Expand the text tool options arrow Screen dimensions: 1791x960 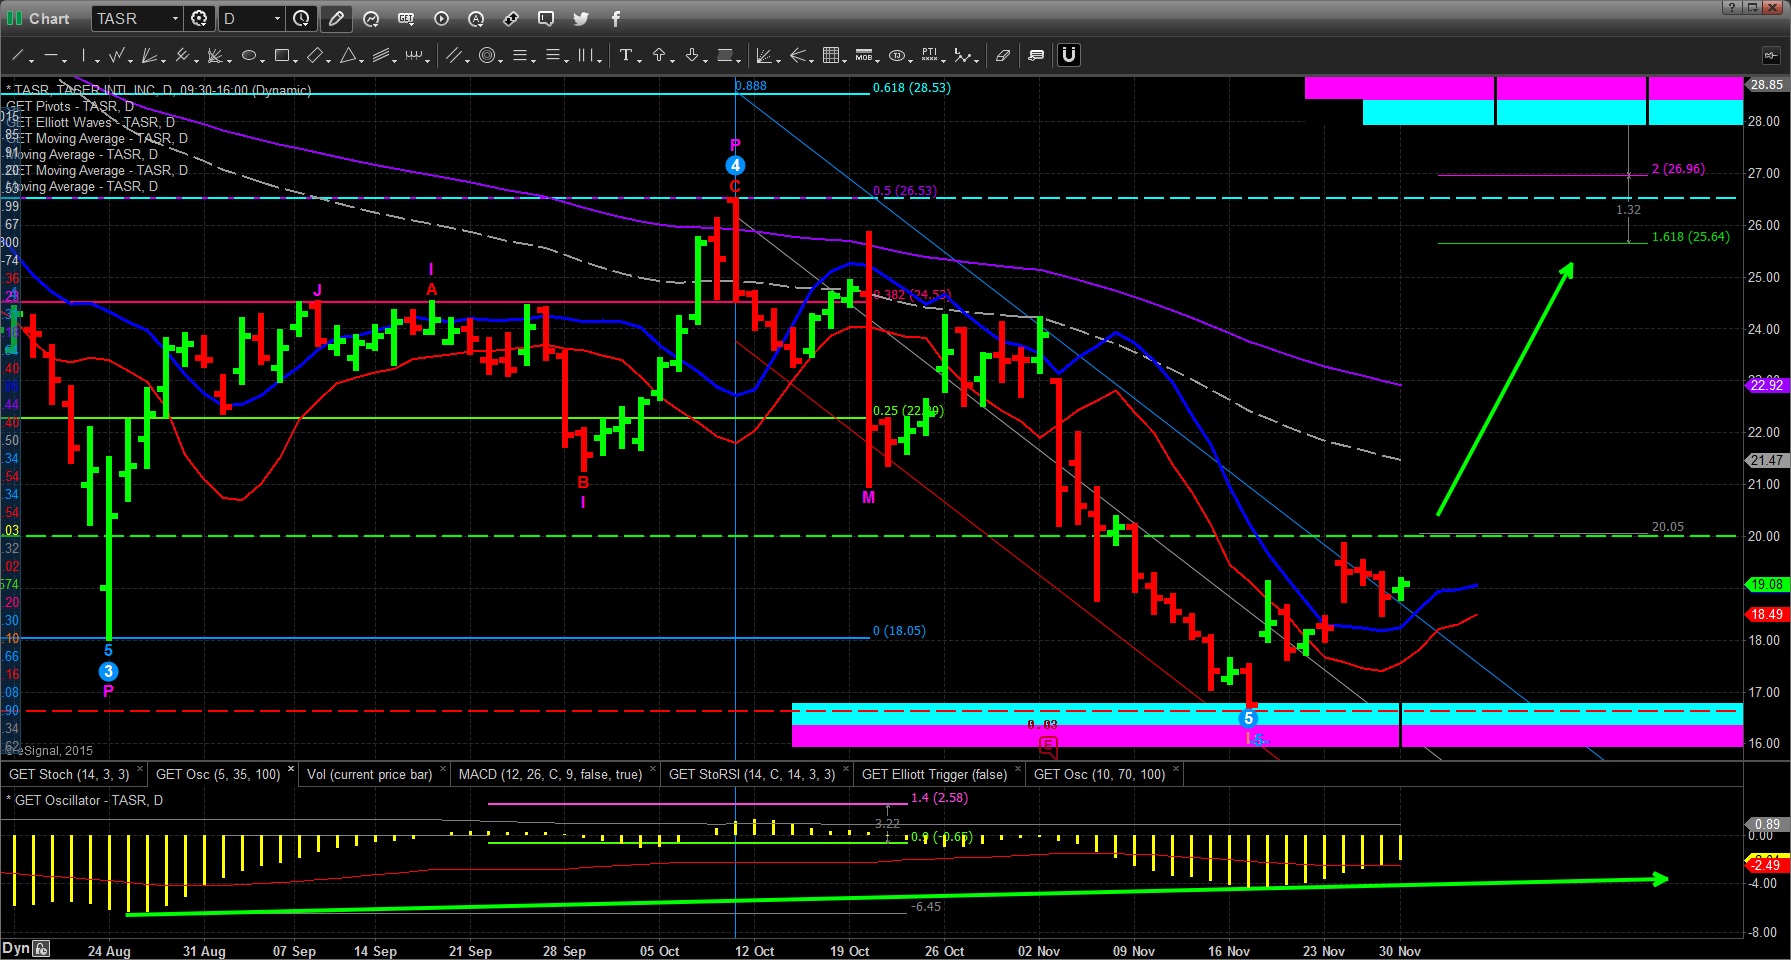pos(639,61)
